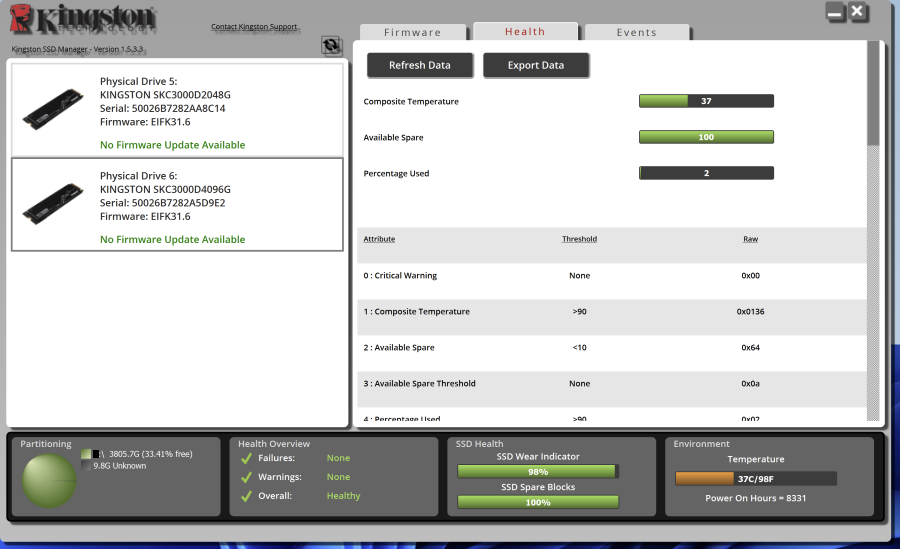Image resolution: width=900 pixels, height=549 pixels.
Task: Click the '3805.7G (33.41% free)' partition text
Action: 150,454
